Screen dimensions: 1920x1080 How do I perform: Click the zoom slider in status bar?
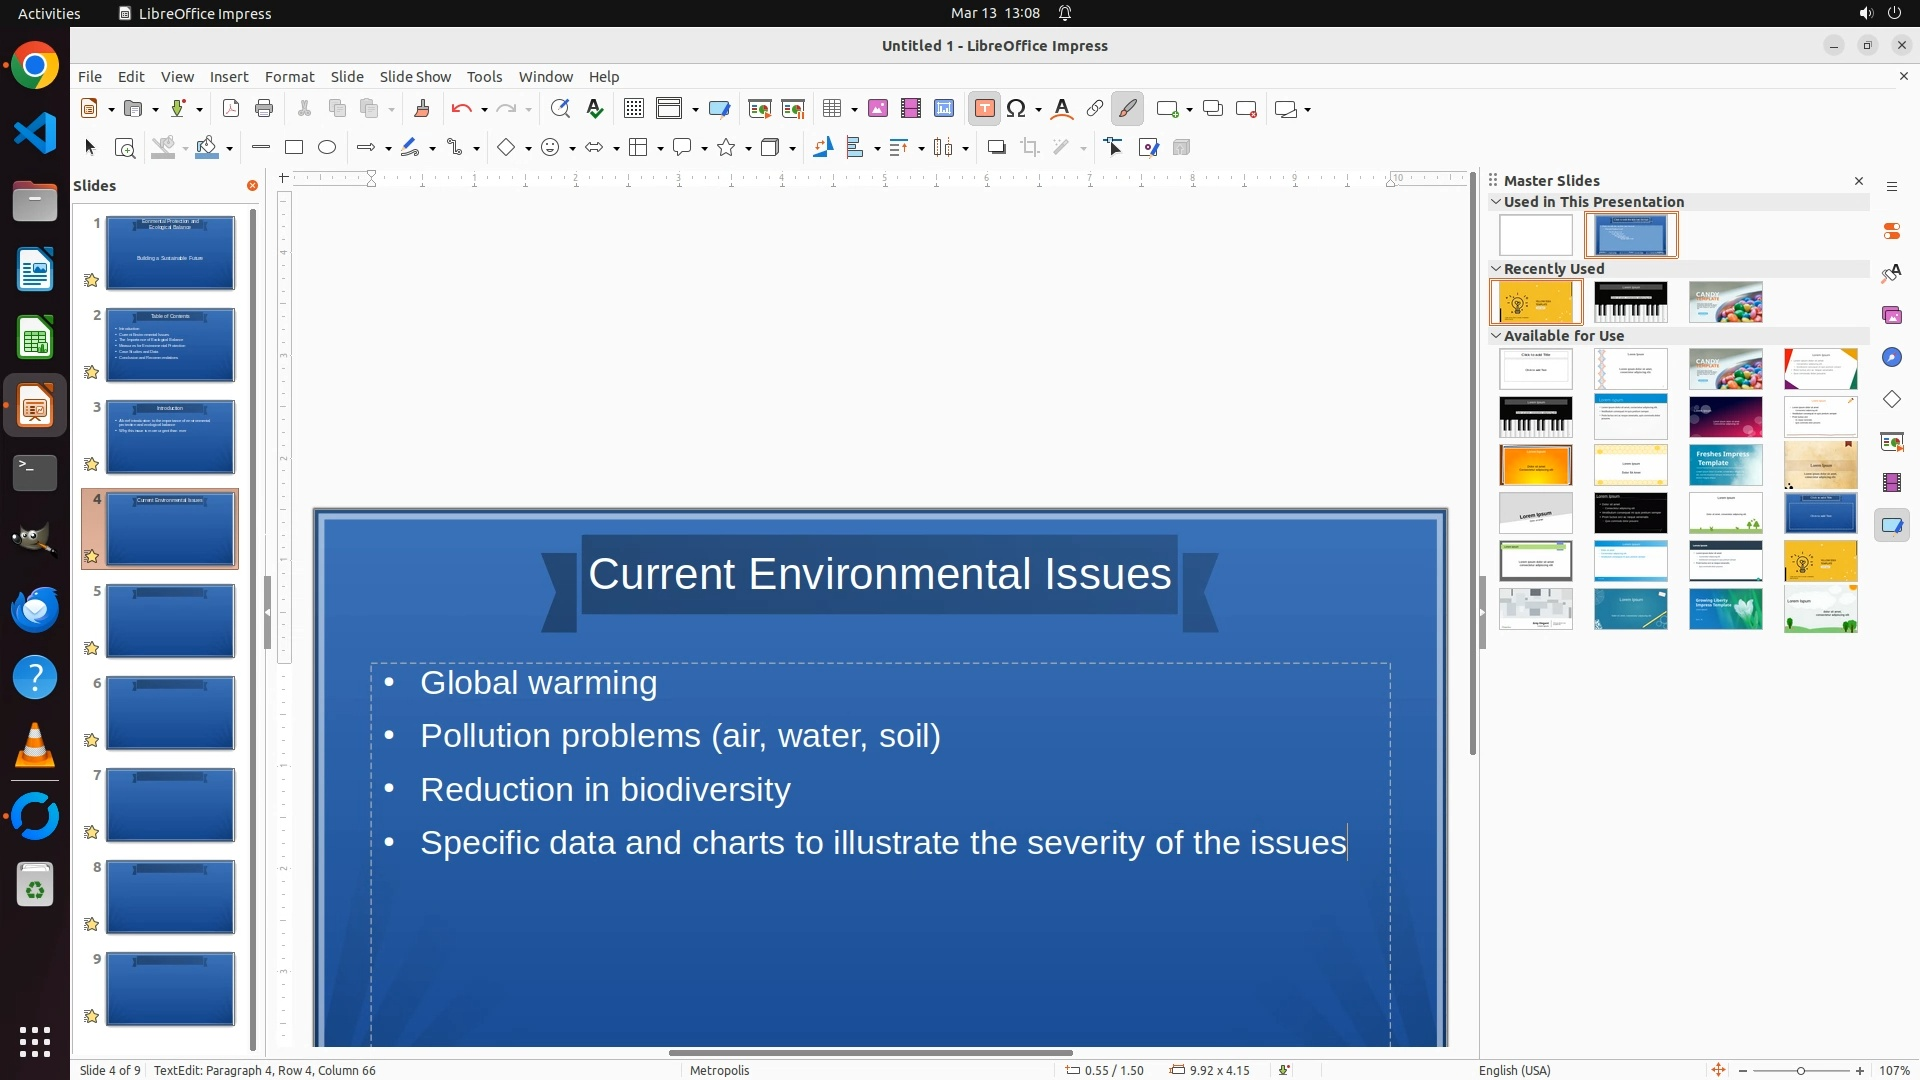coord(1800,1070)
